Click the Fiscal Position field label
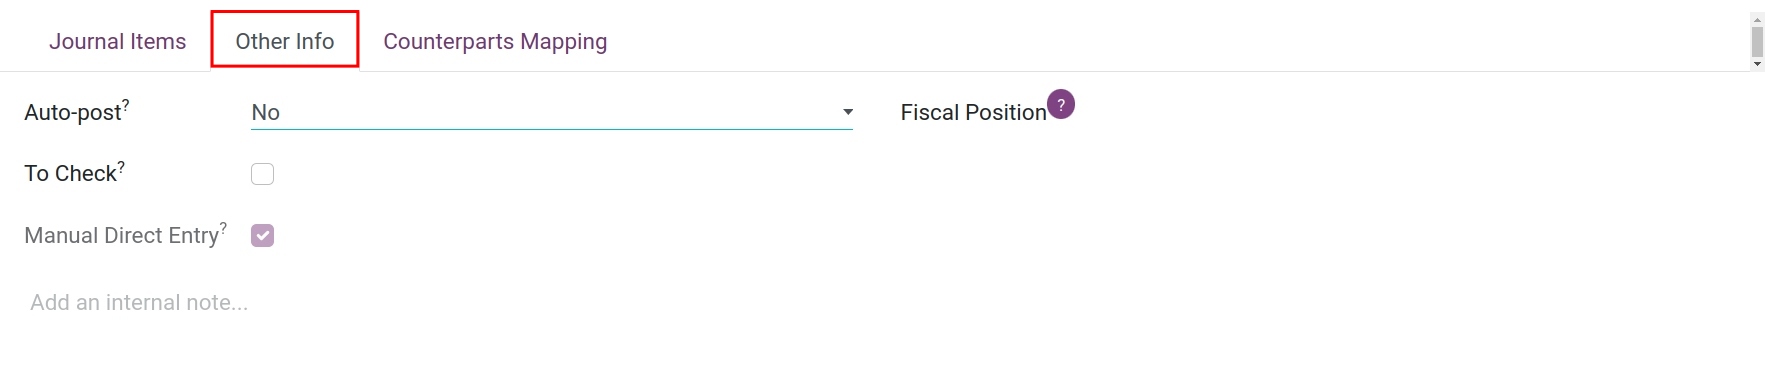The image size is (1765, 382). pyautogui.click(x=973, y=113)
